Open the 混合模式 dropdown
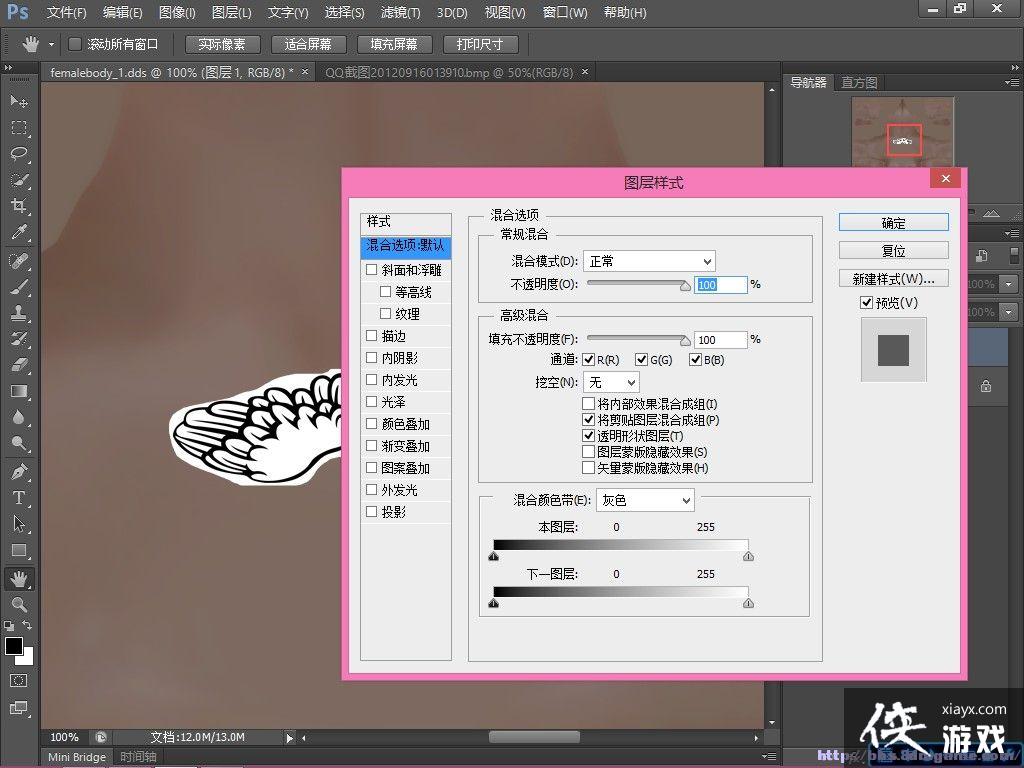The image size is (1024, 768). 649,261
